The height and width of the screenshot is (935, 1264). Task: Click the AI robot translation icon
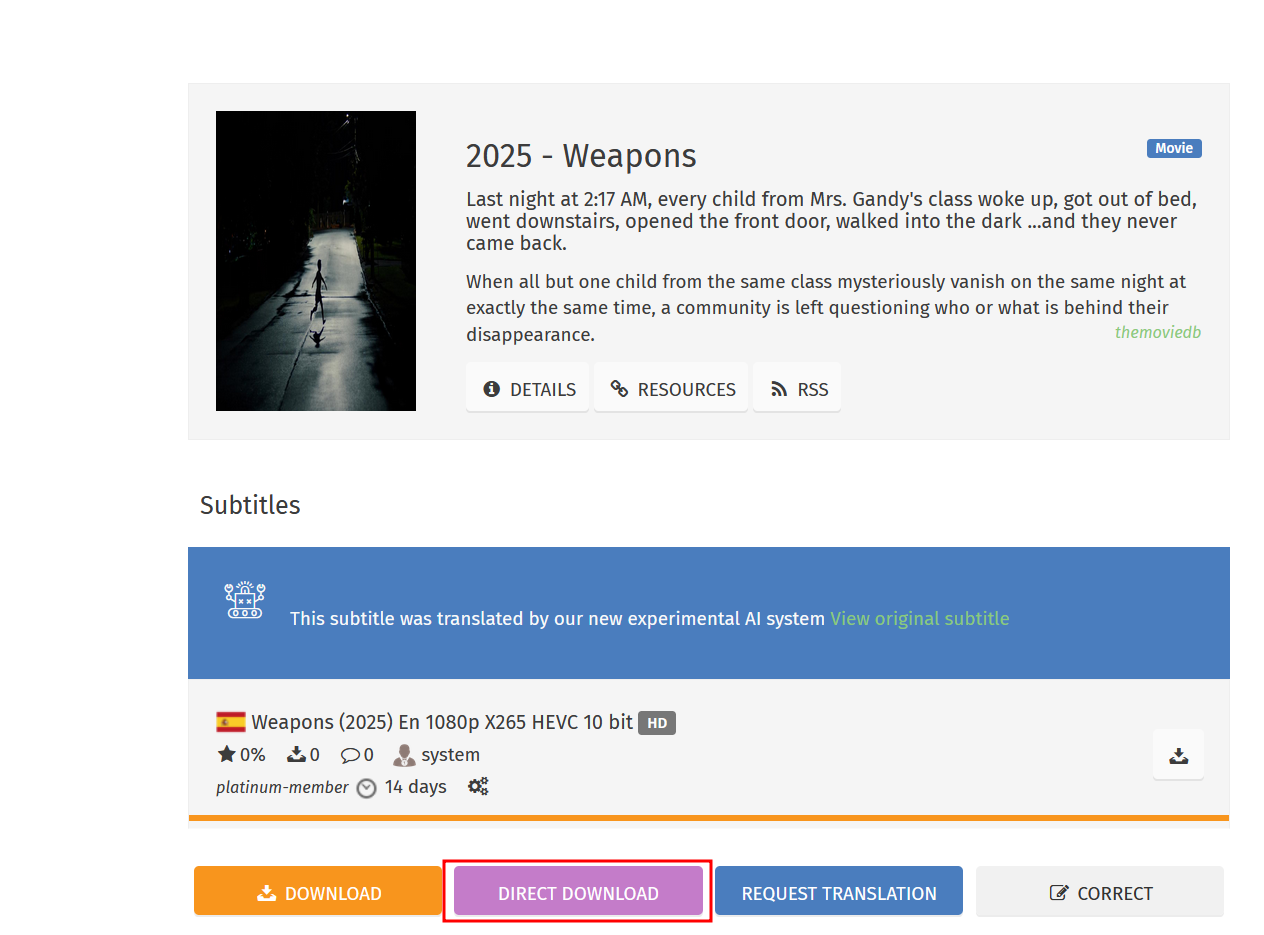[245, 600]
